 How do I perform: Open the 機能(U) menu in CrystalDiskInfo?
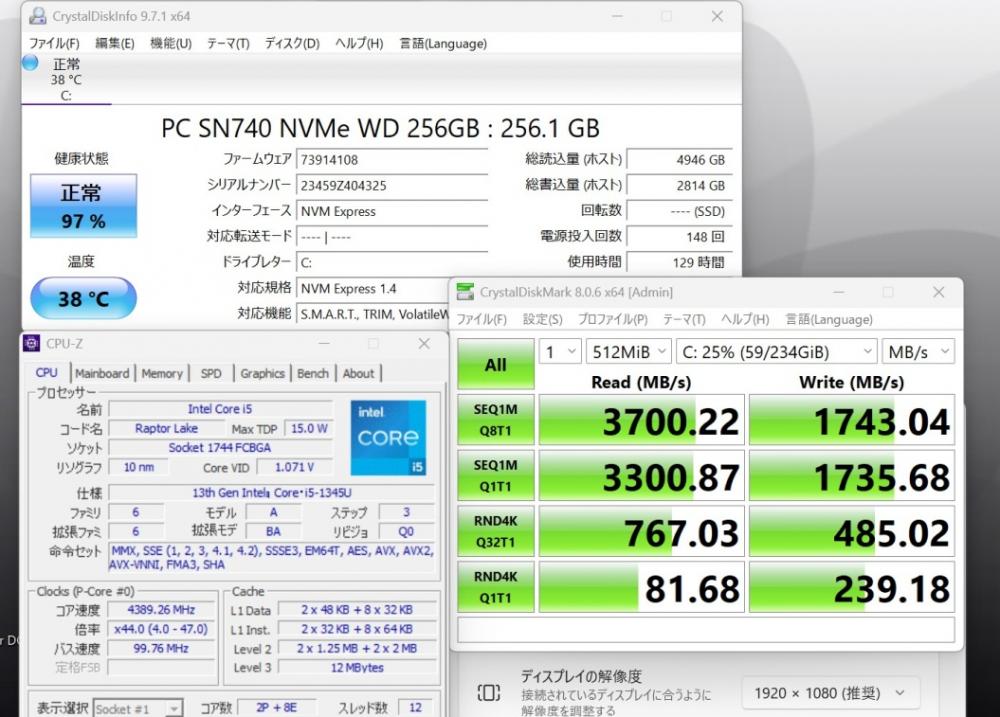click(x=170, y=43)
